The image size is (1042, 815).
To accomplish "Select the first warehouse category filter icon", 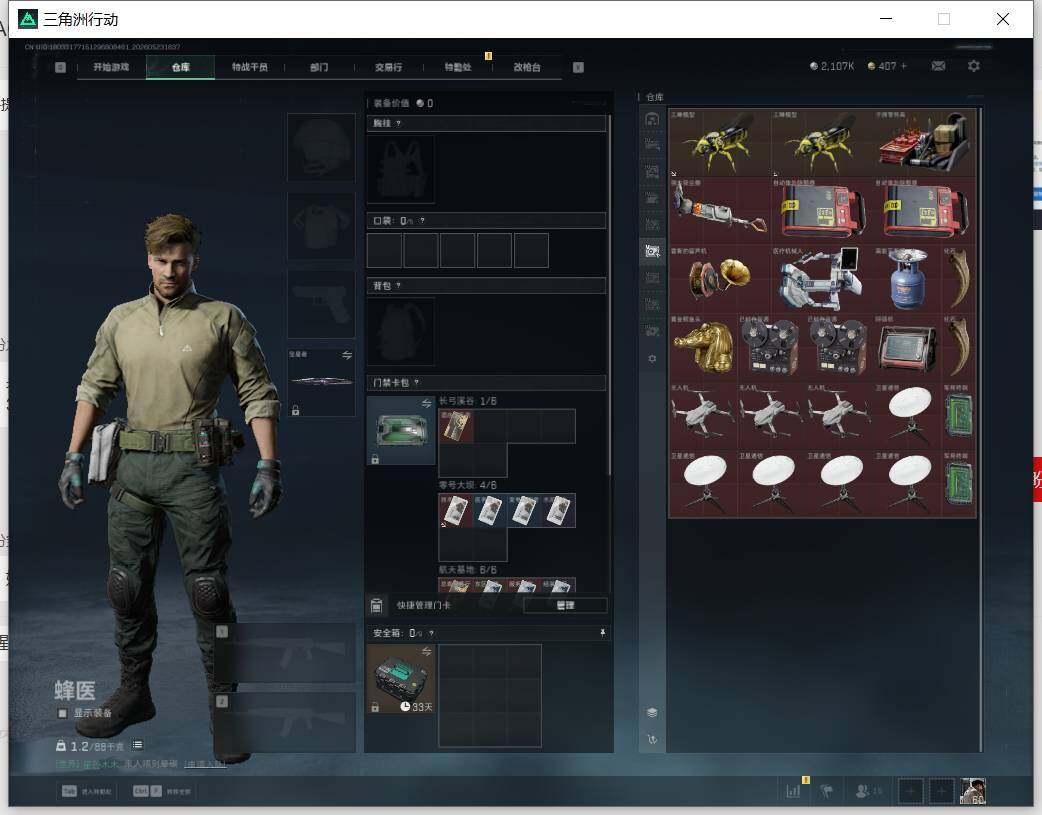I will (x=652, y=119).
